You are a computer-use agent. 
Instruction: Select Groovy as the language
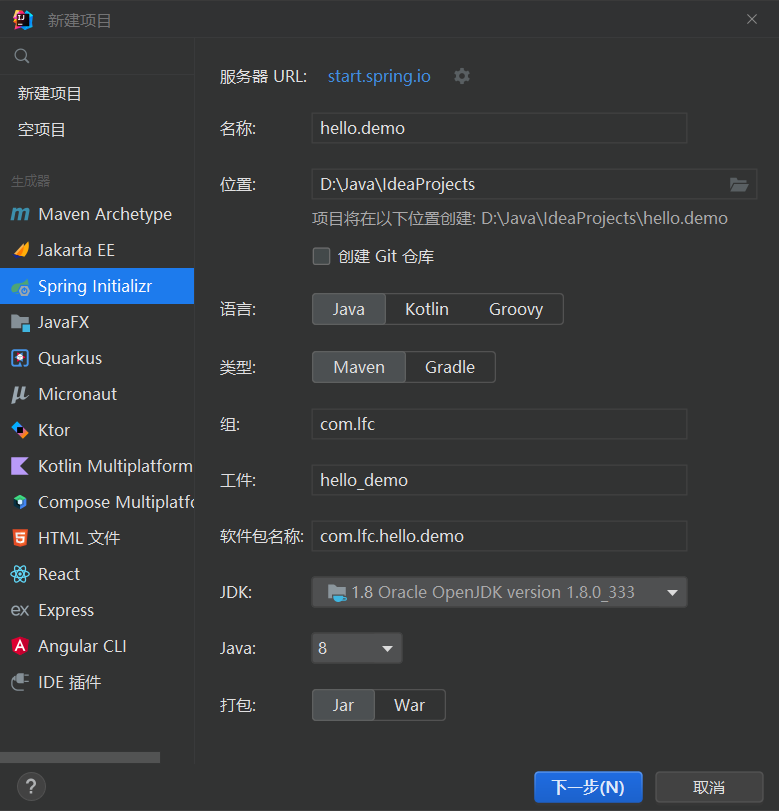516,309
